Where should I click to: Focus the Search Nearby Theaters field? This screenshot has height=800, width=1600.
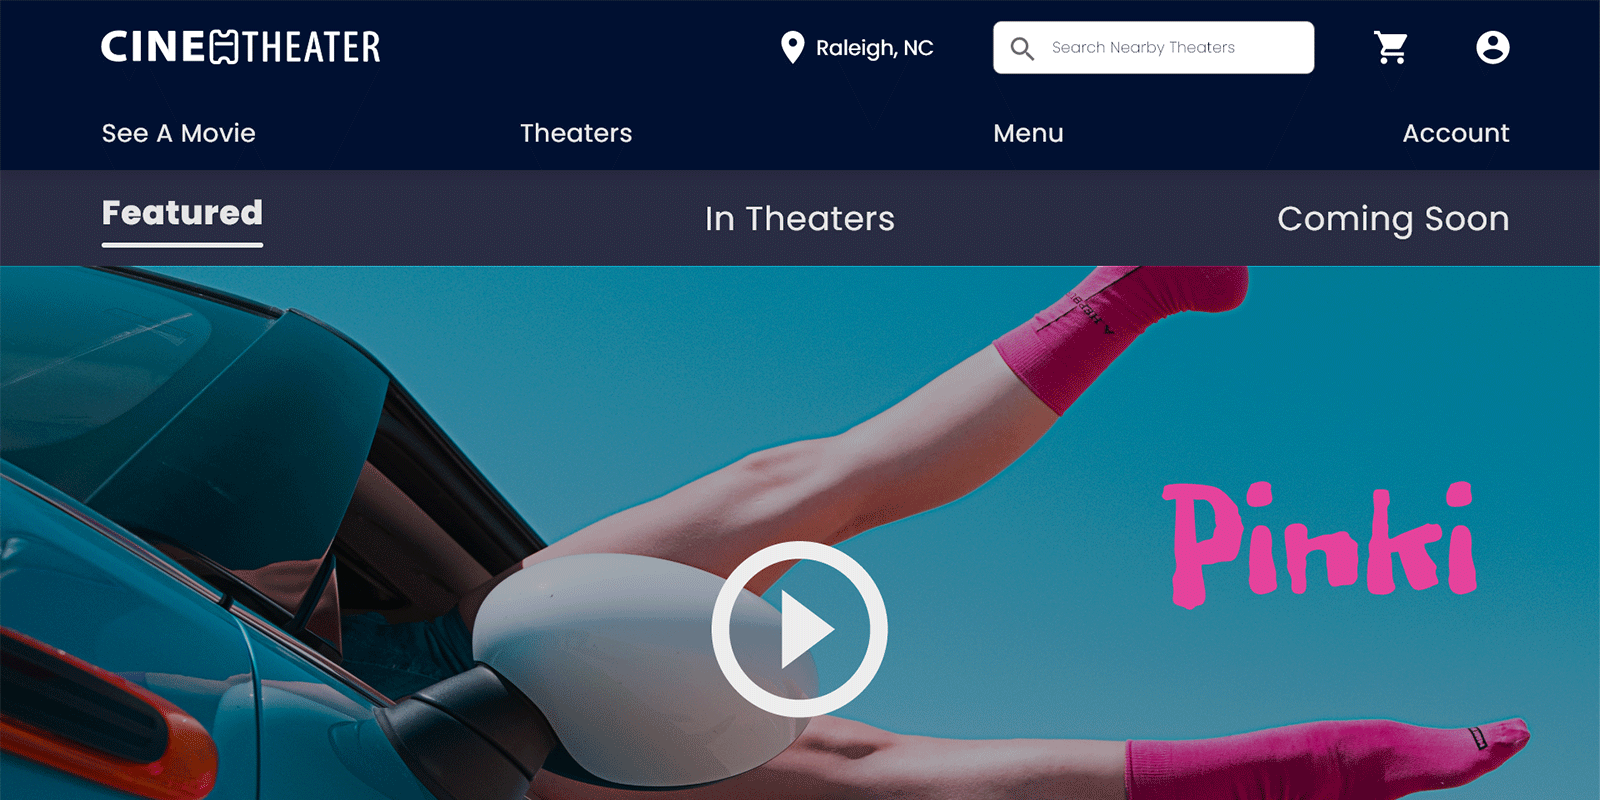pos(1170,48)
